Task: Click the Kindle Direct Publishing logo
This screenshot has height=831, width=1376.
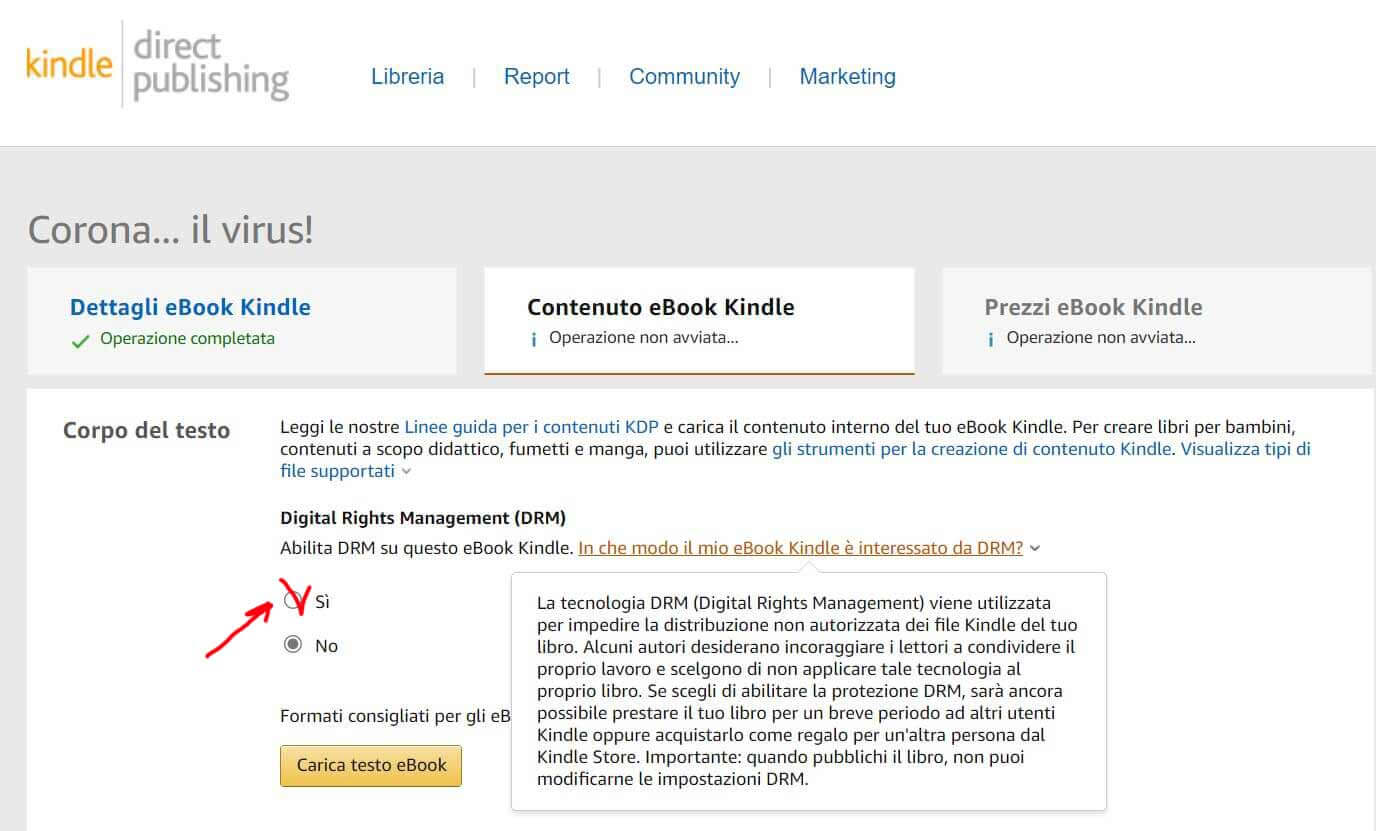Action: (157, 64)
